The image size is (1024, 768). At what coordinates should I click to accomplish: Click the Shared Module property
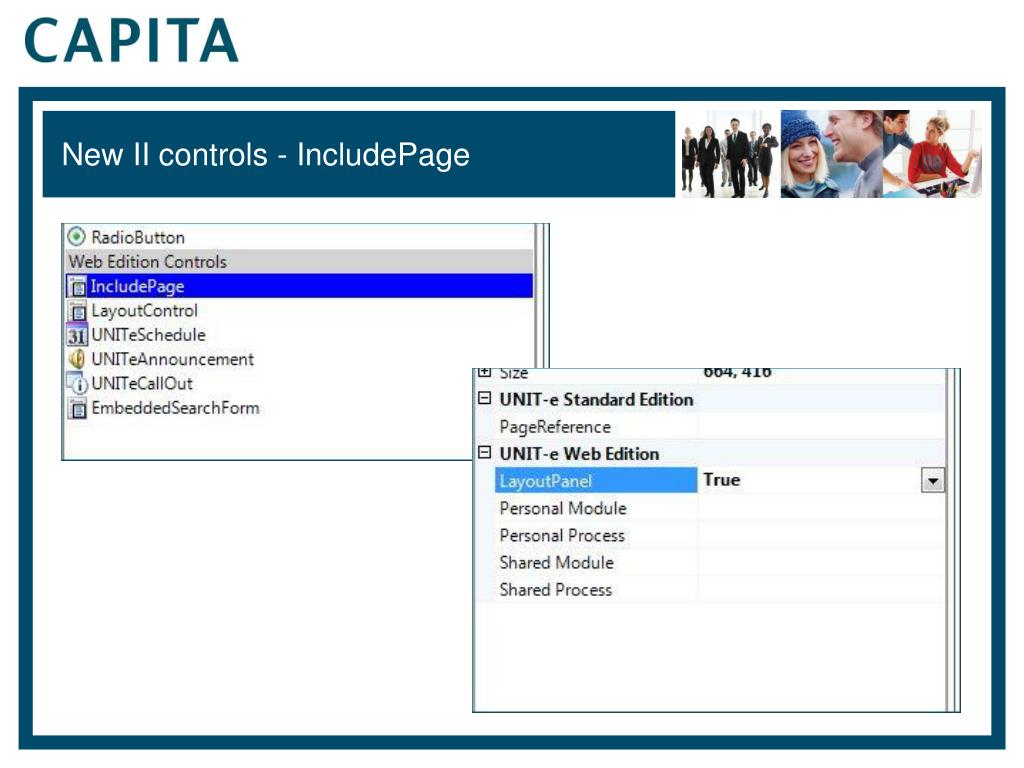point(556,562)
